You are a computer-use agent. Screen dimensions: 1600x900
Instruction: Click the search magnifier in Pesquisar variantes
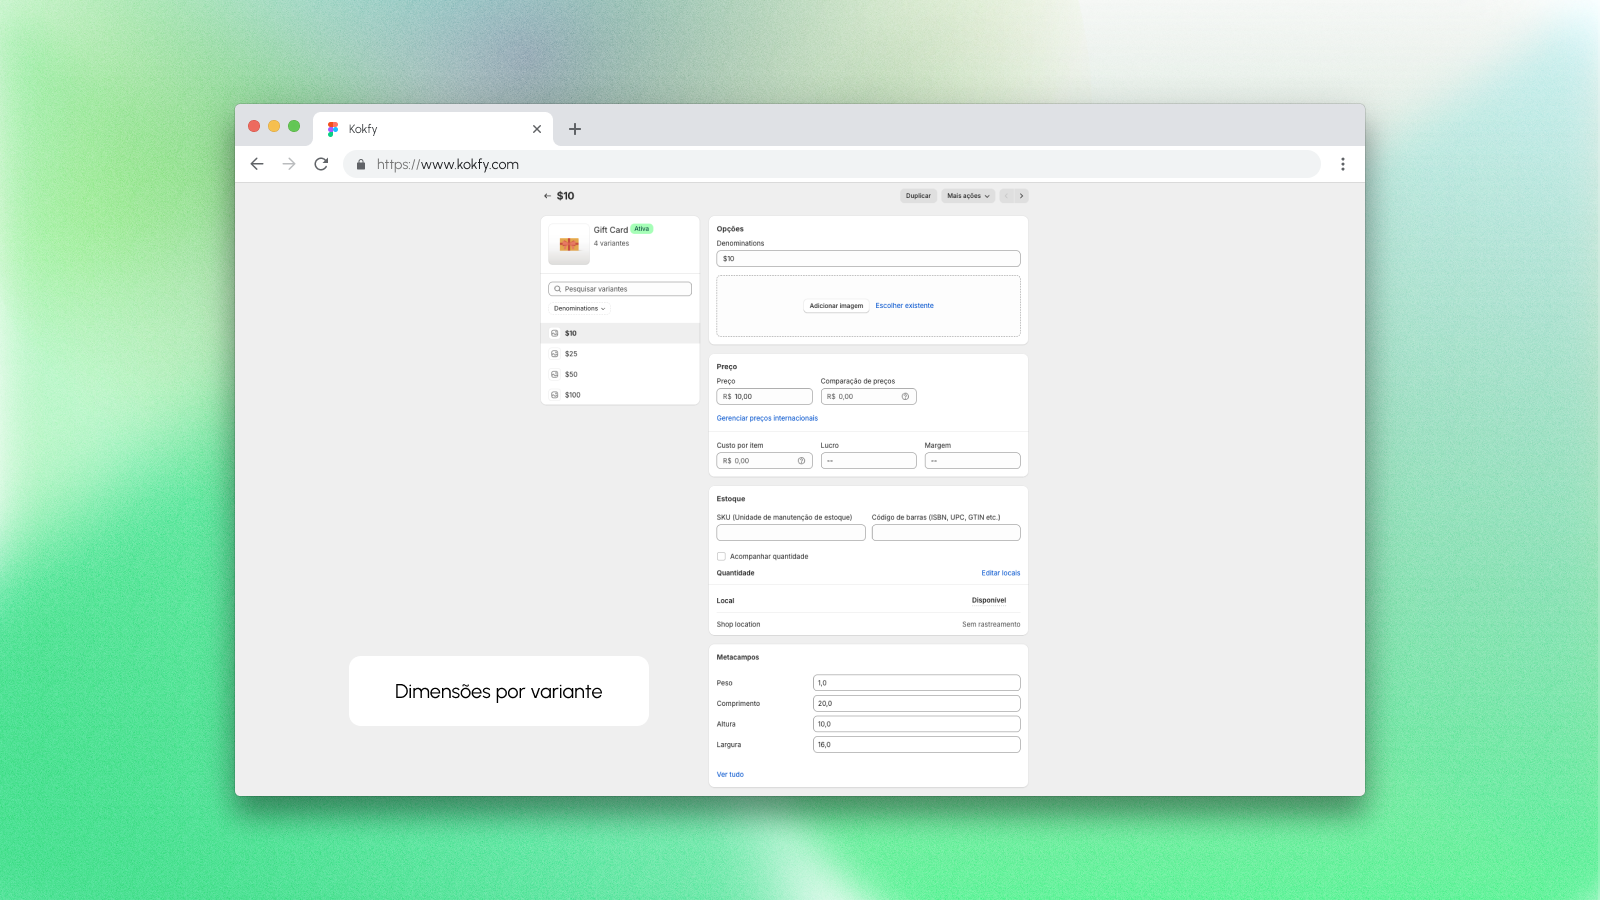[x=558, y=288]
